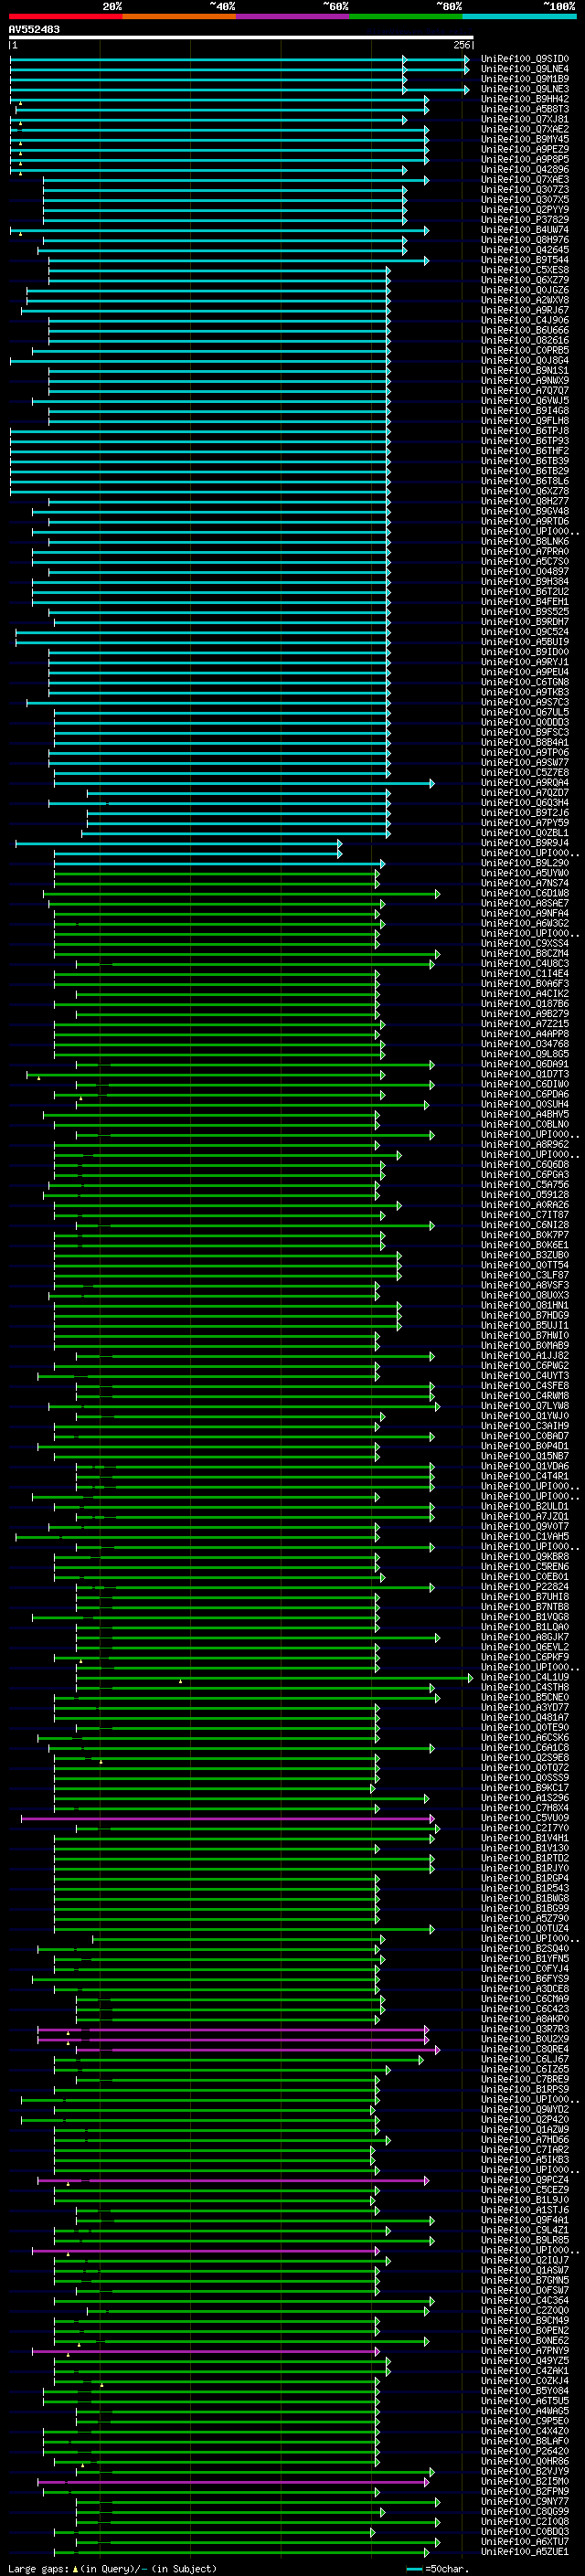This screenshot has width=585, height=2576.
Task: Click the red ~20% identity legend bar
Action: (x=65, y=16)
